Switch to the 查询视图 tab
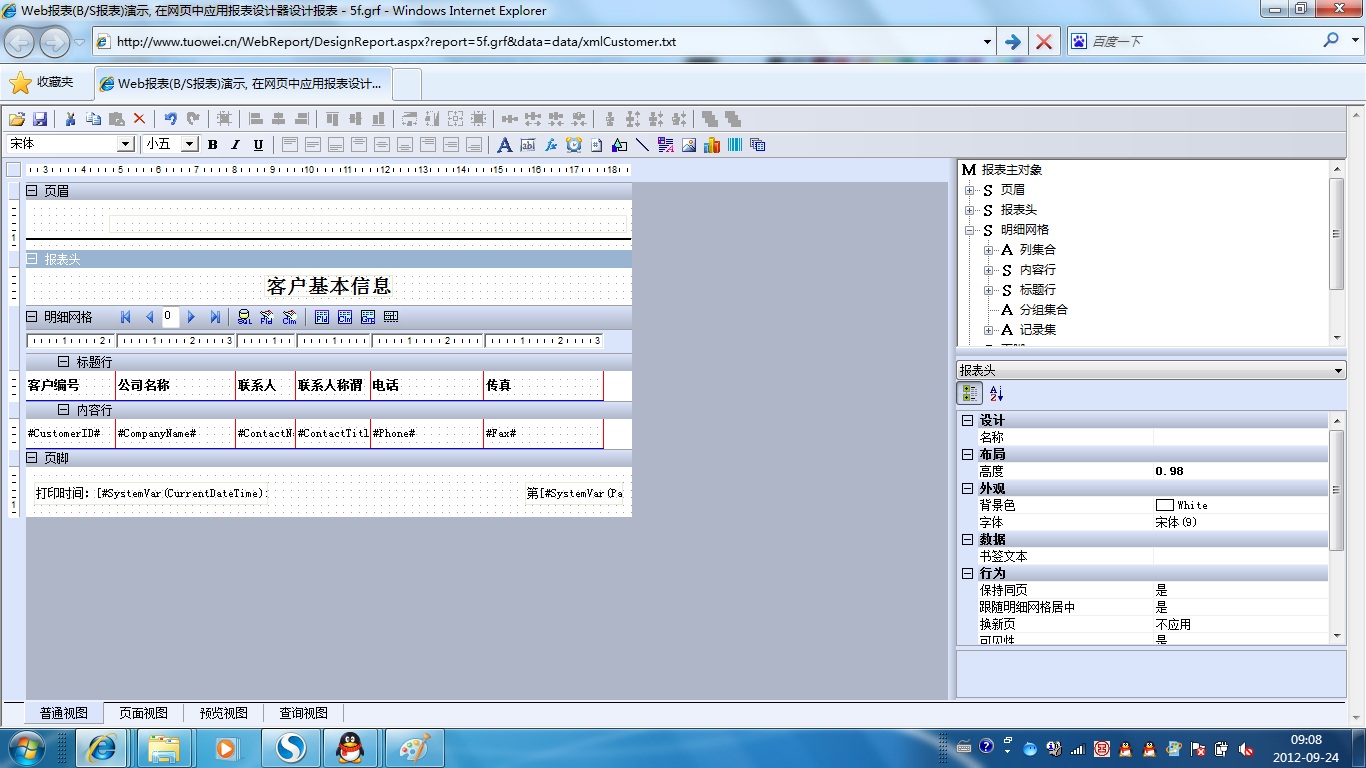1366x768 pixels. [303, 713]
